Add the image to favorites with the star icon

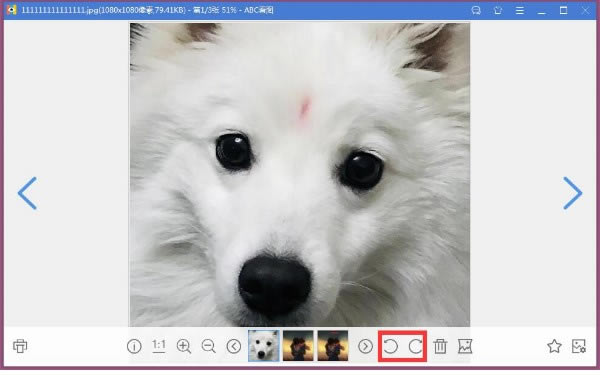click(x=554, y=346)
